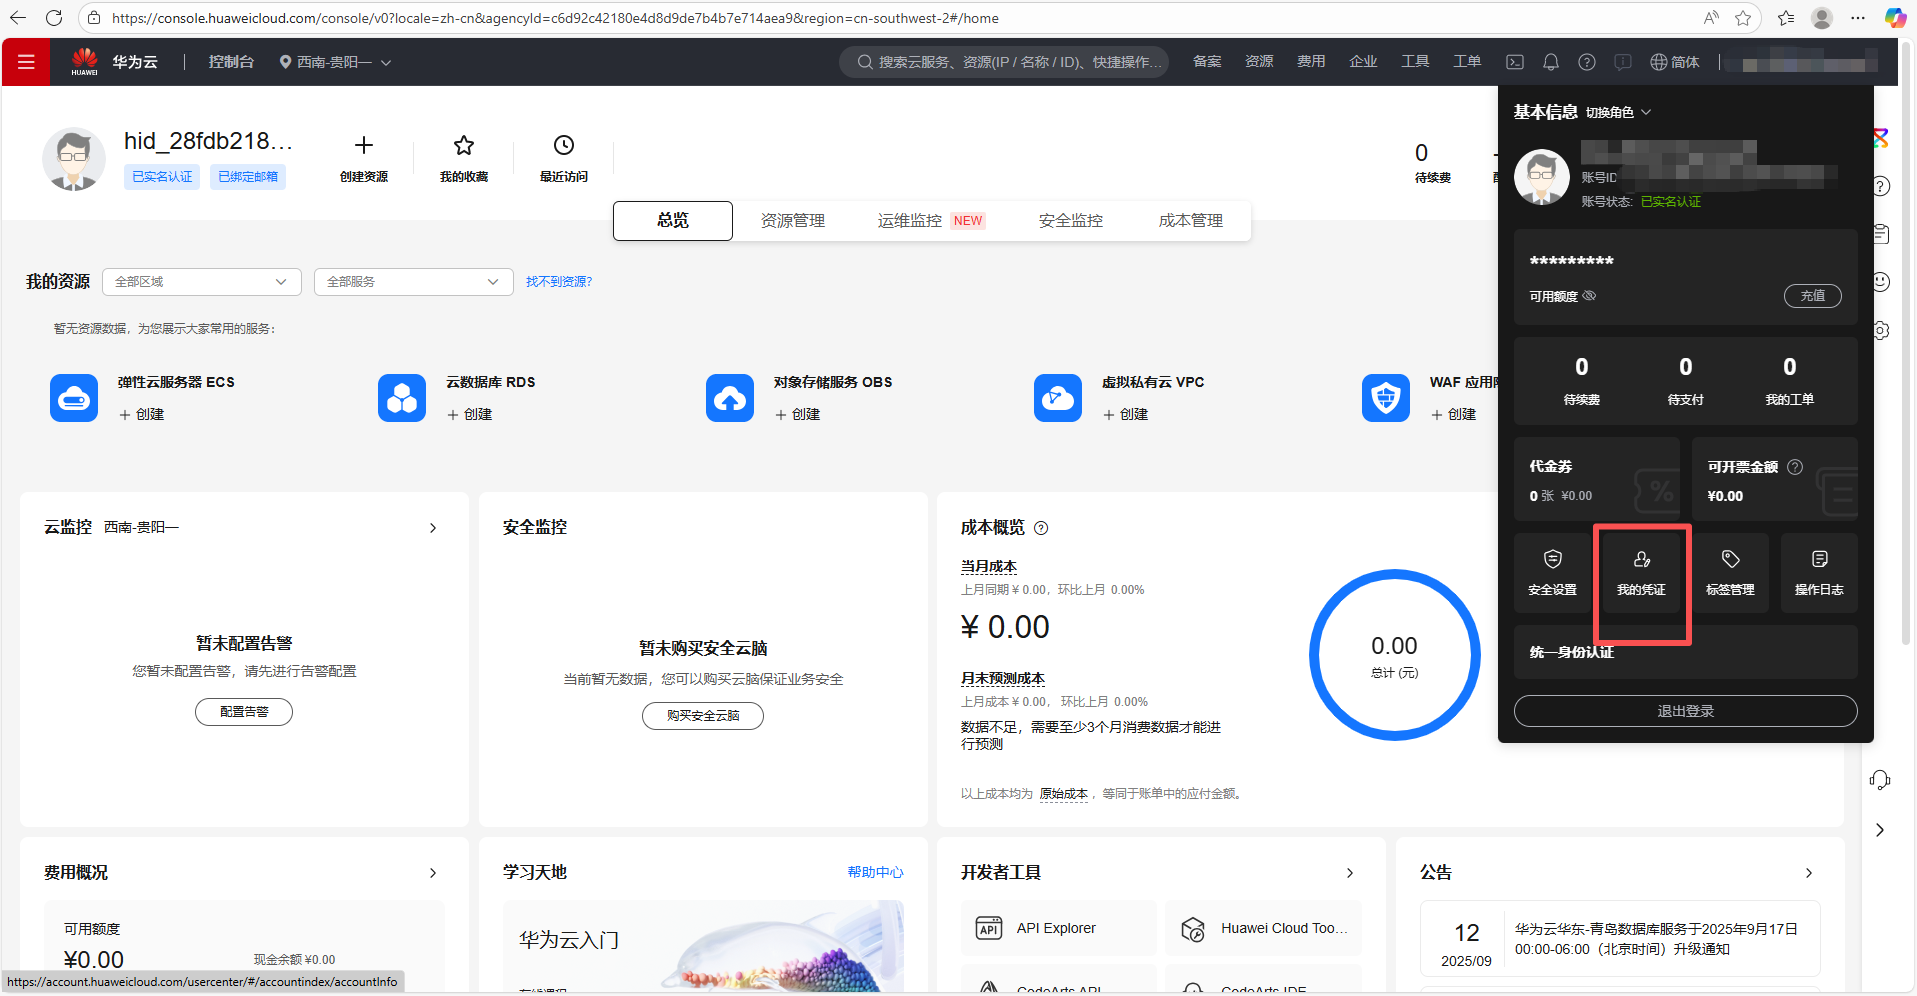Click the globe language icon
This screenshot has width=1917, height=996.
click(x=1659, y=62)
